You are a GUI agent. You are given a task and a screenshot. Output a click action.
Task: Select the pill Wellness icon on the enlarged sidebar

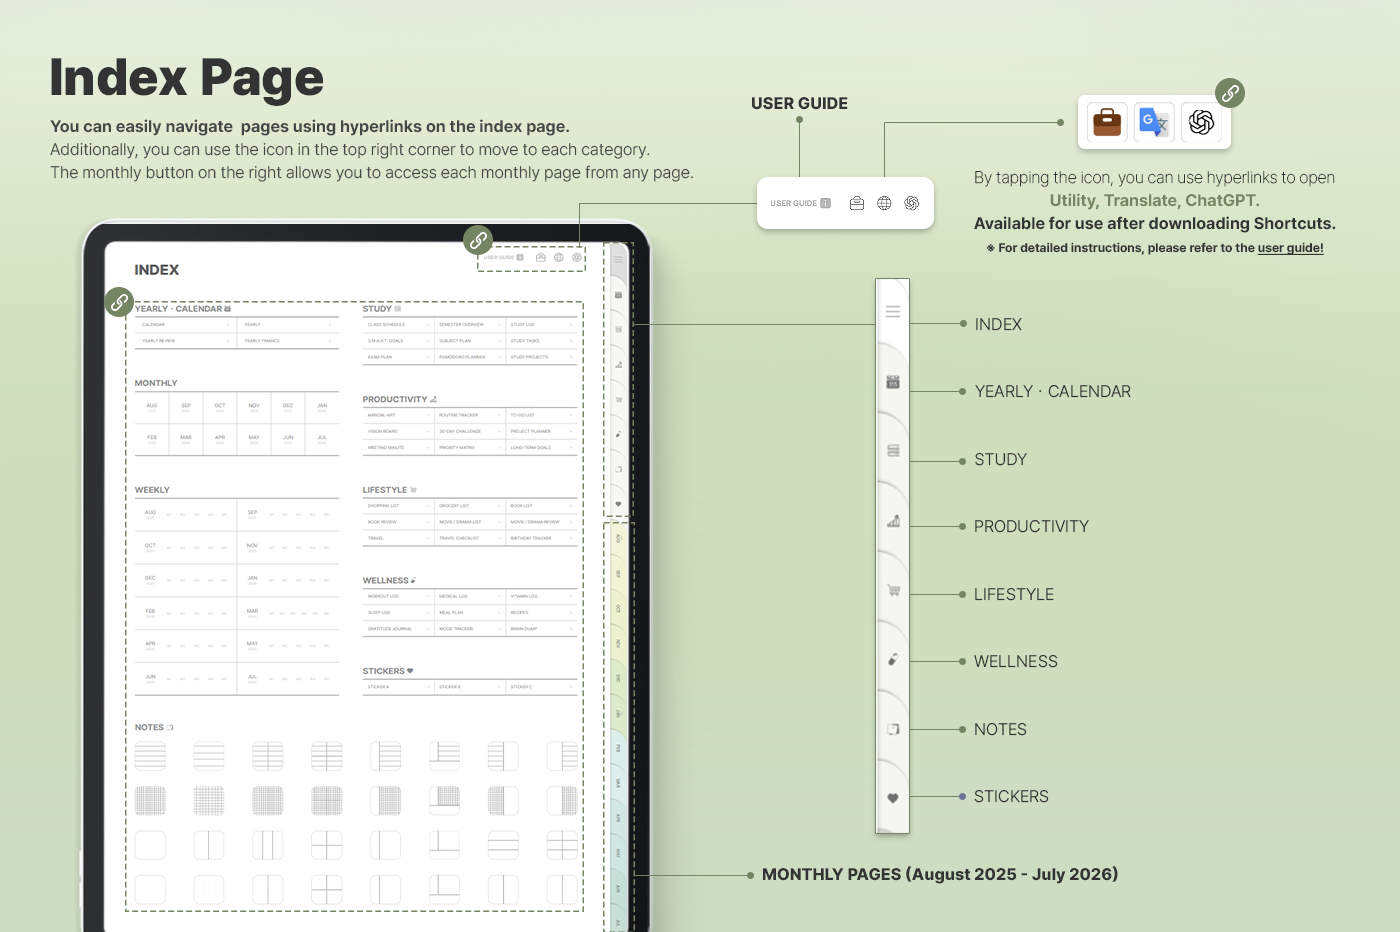click(893, 660)
